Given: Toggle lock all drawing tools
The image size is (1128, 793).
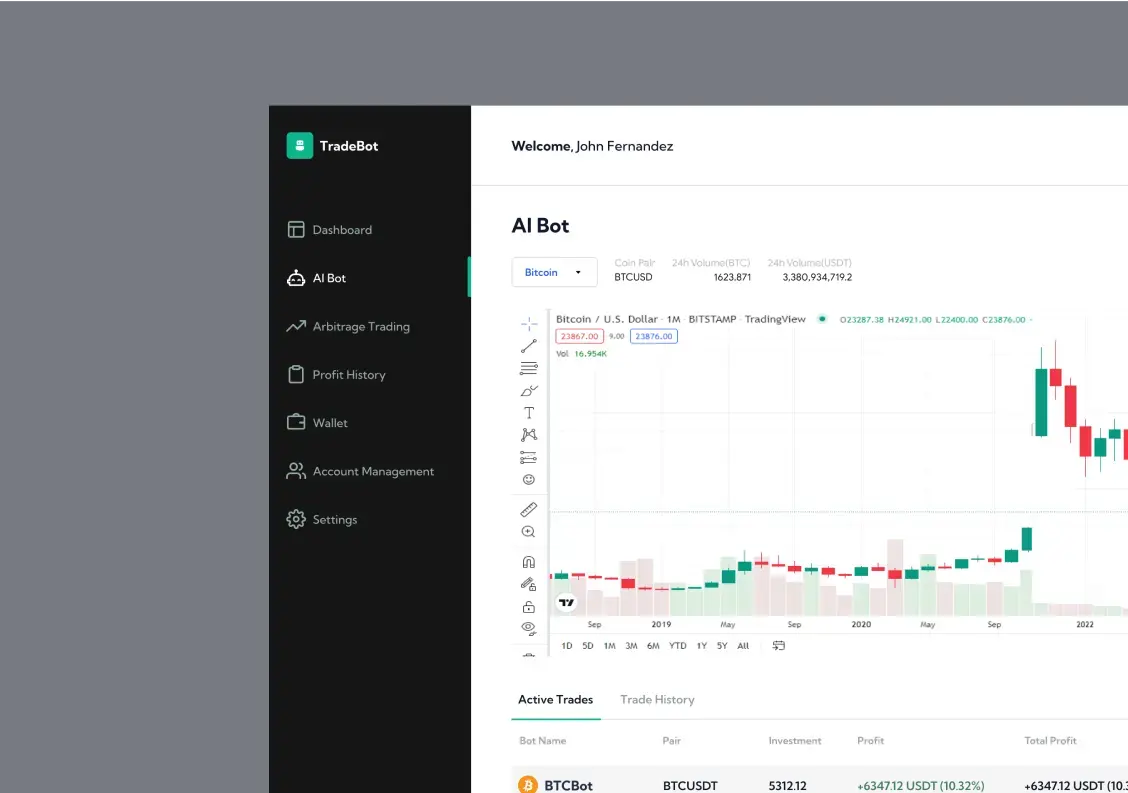Looking at the screenshot, I should pos(529,607).
